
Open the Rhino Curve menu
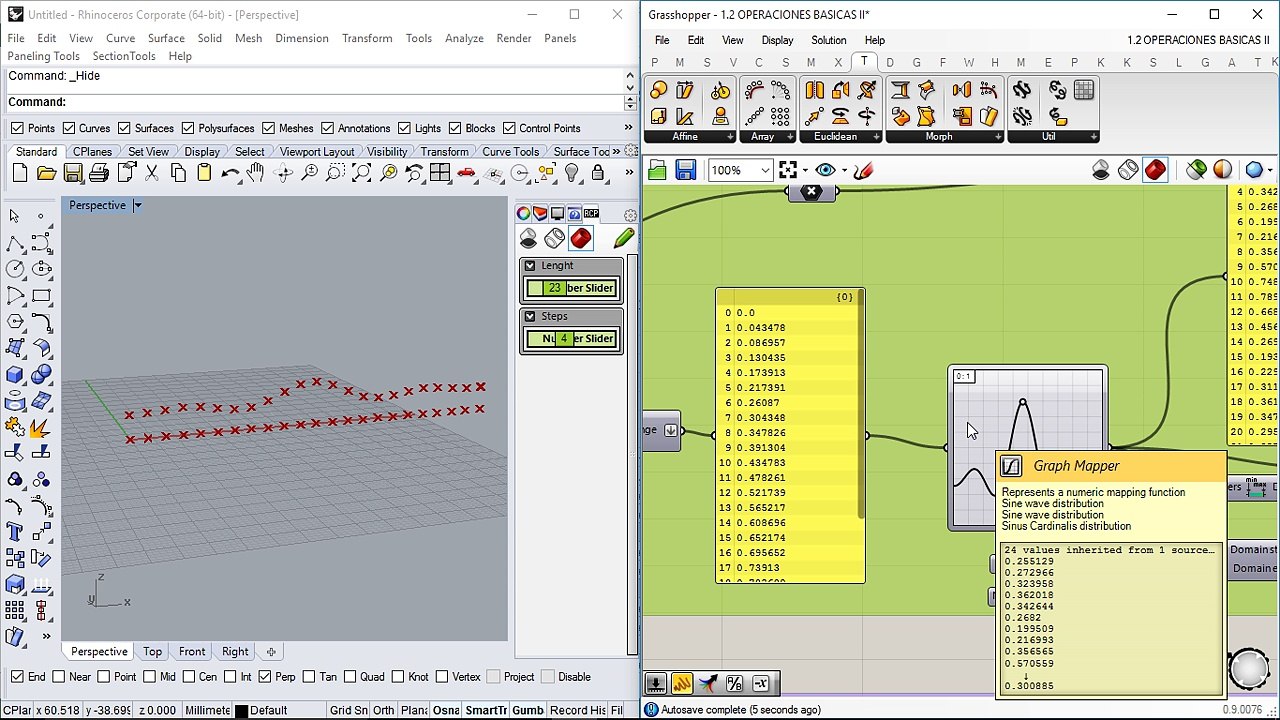pos(120,38)
